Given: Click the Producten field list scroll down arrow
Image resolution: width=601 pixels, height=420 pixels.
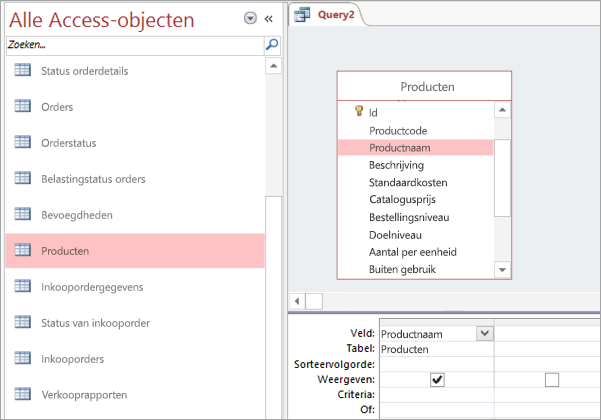Looking at the screenshot, I should pos(502,270).
